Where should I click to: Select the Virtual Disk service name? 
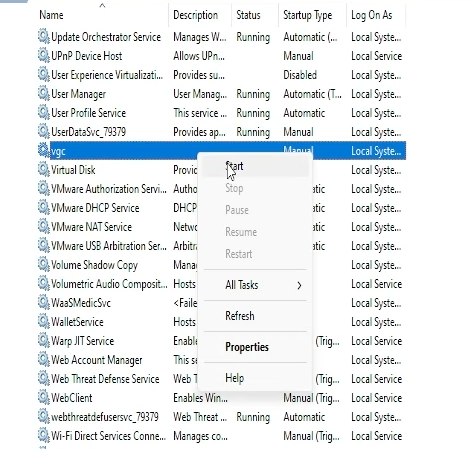[73, 170]
